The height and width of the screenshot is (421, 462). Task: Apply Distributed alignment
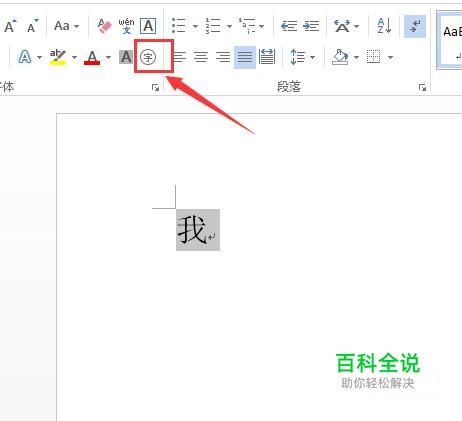pos(267,57)
